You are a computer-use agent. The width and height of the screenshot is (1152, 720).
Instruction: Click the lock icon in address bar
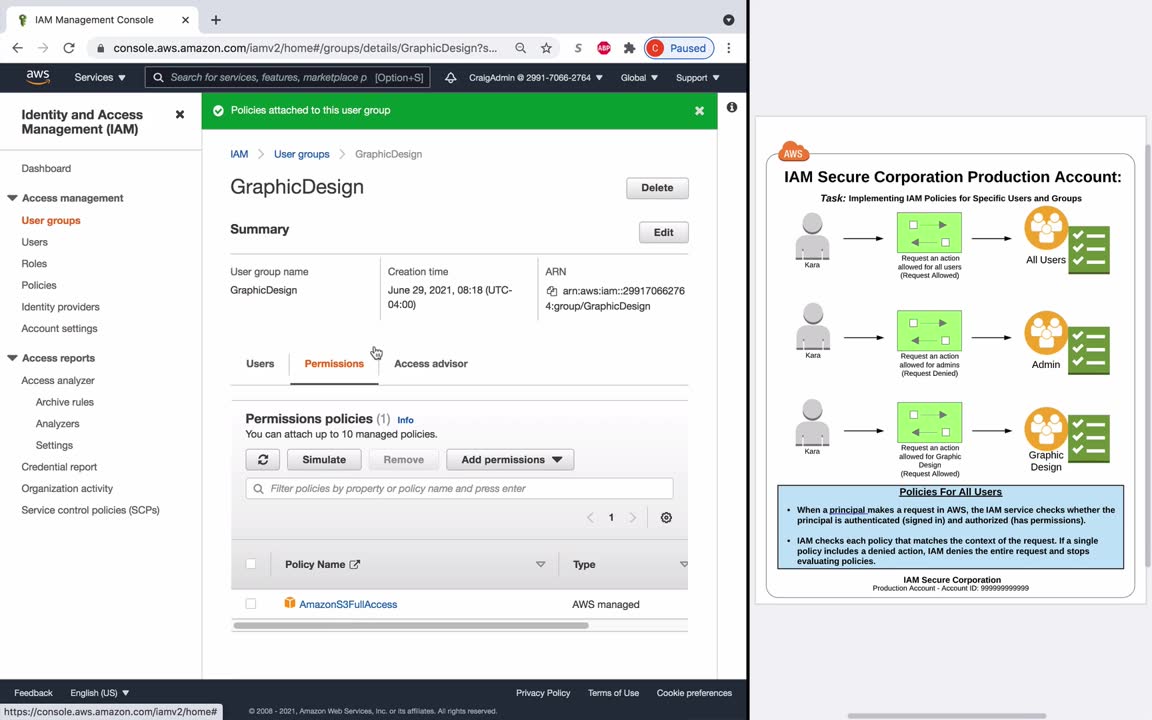pyautogui.click(x=101, y=48)
